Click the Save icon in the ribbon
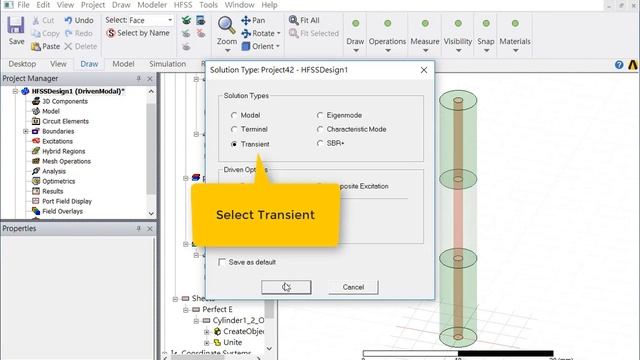640x360 pixels. (16, 25)
